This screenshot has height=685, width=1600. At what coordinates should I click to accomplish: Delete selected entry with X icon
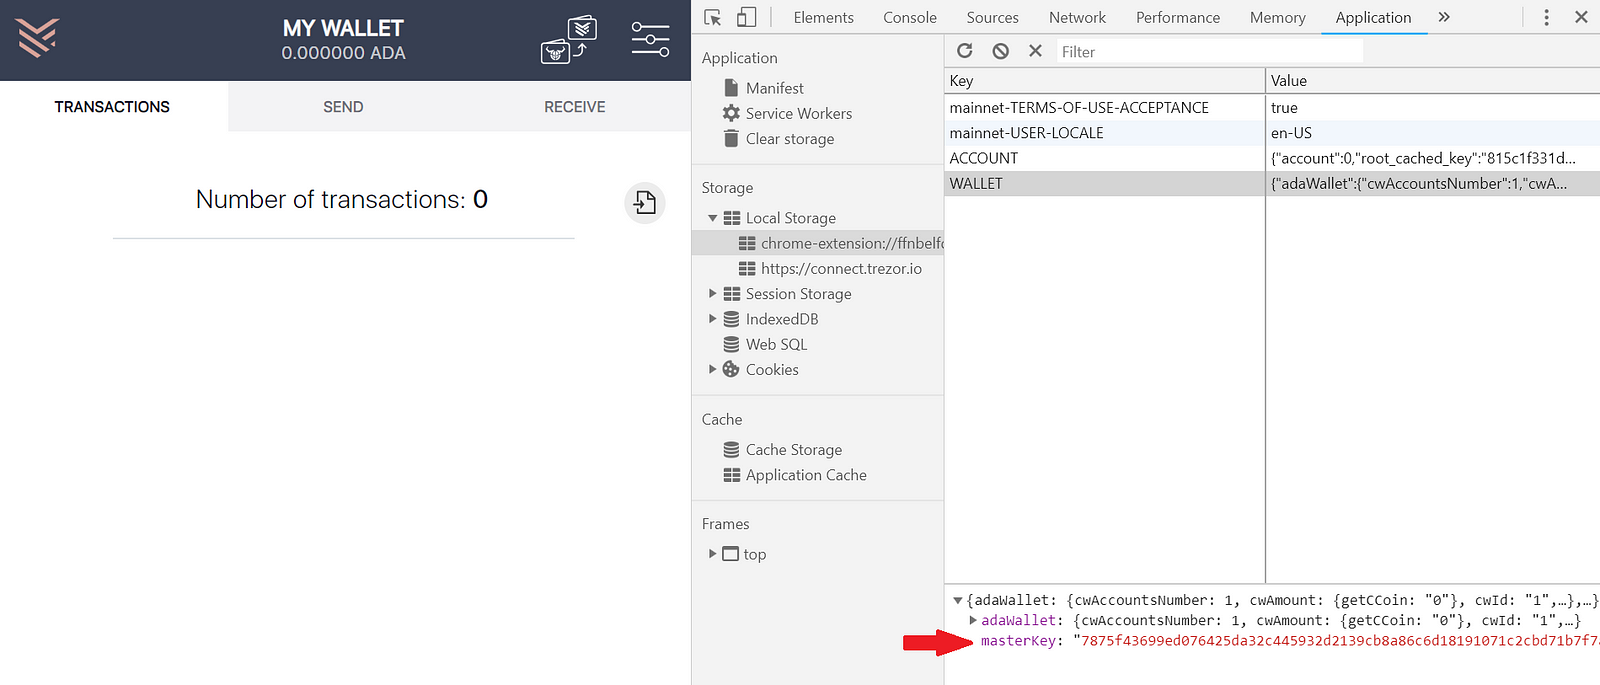click(1035, 51)
